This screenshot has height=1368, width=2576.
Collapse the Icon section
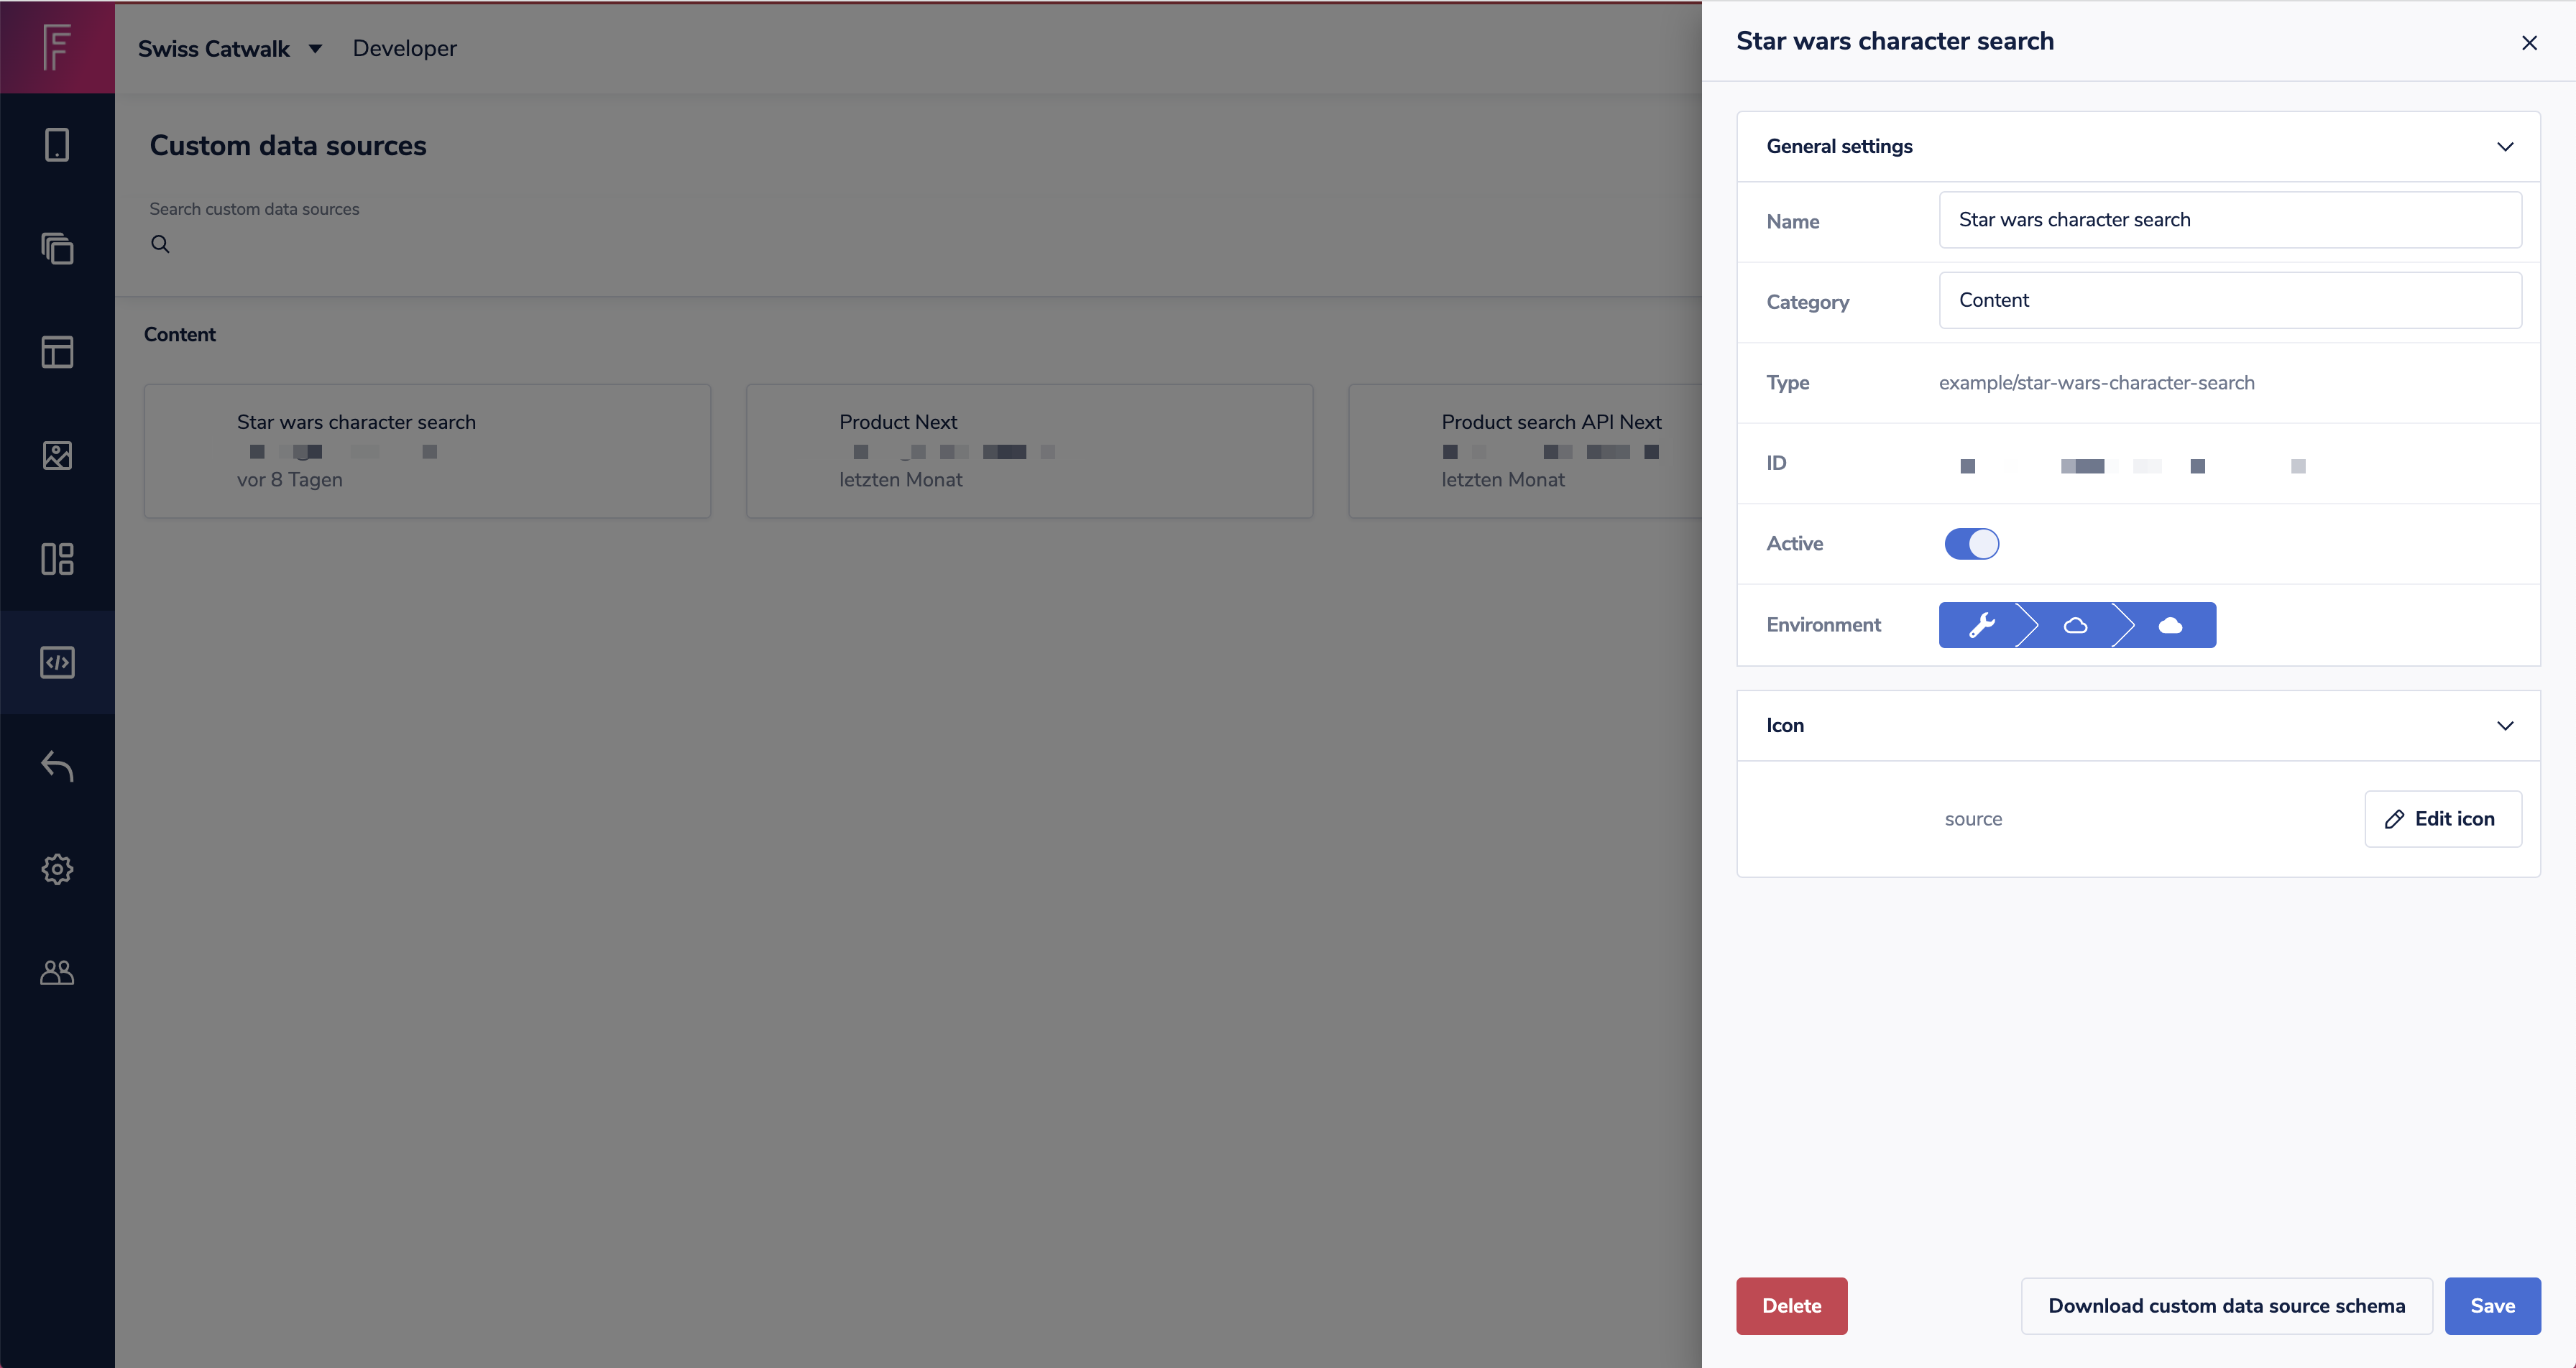click(2504, 726)
